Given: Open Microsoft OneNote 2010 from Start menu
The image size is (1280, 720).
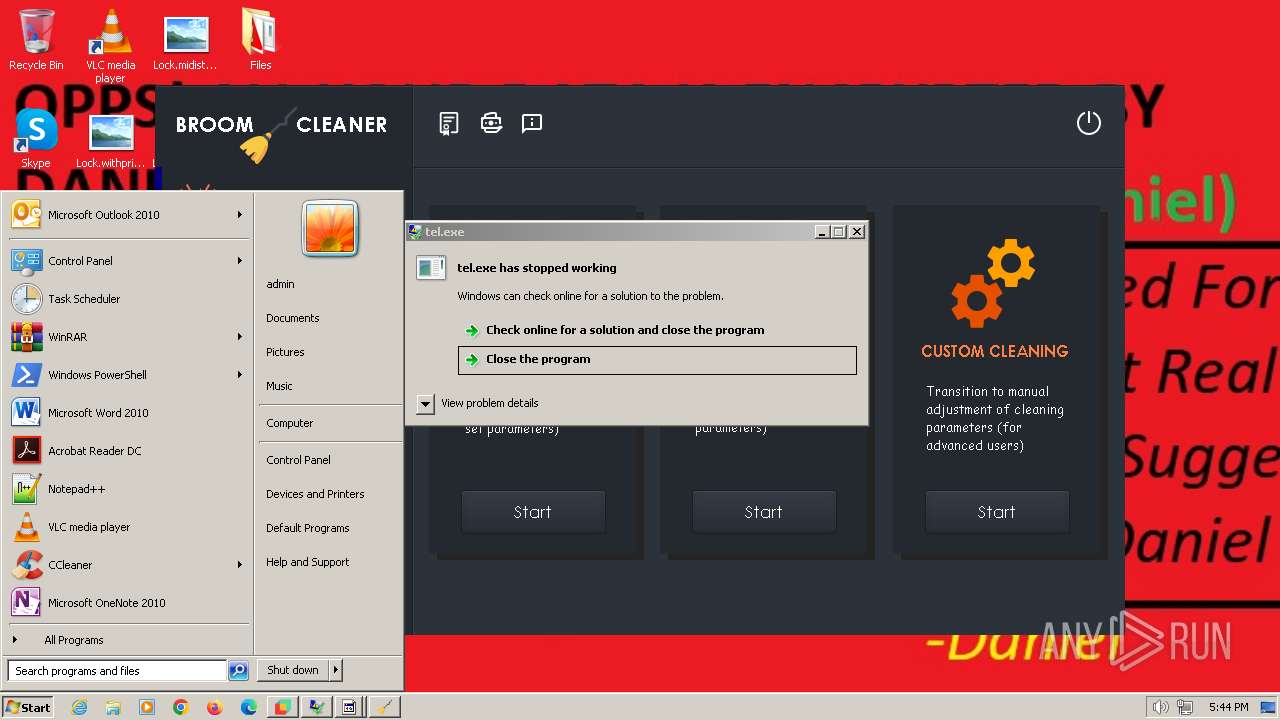Looking at the screenshot, I should click(x=128, y=603).
